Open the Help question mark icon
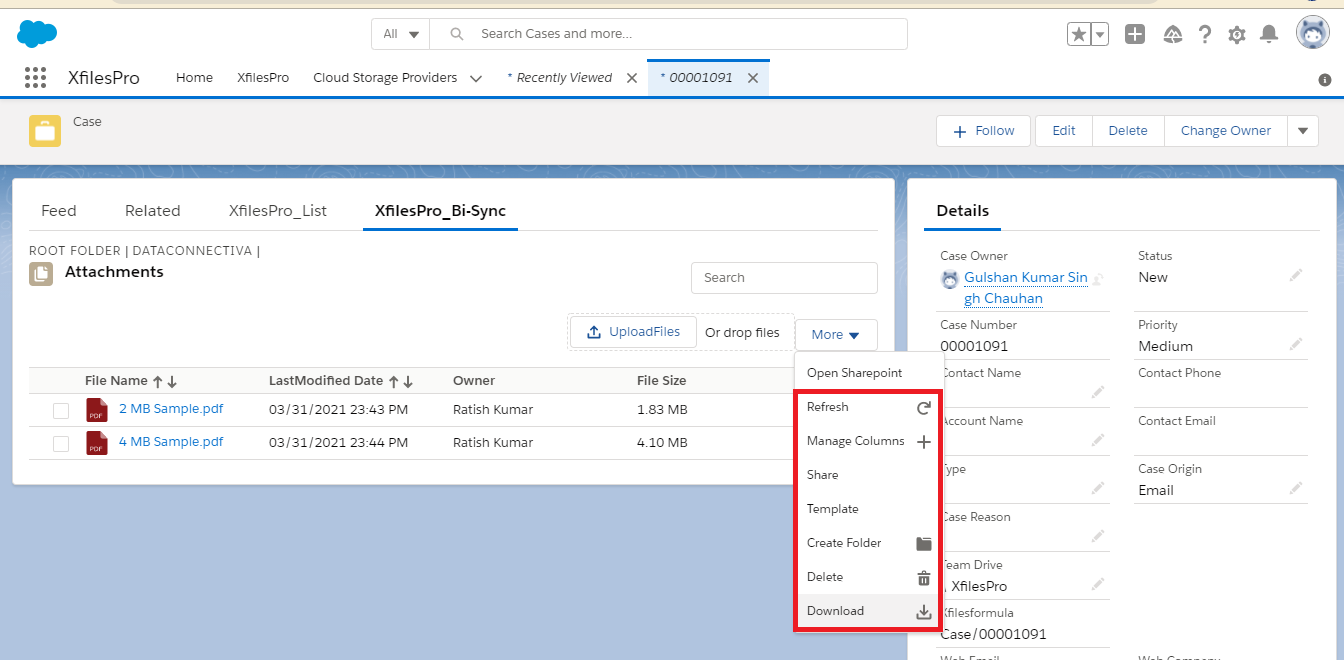The height and width of the screenshot is (660, 1344). (x=1205, y=34)
